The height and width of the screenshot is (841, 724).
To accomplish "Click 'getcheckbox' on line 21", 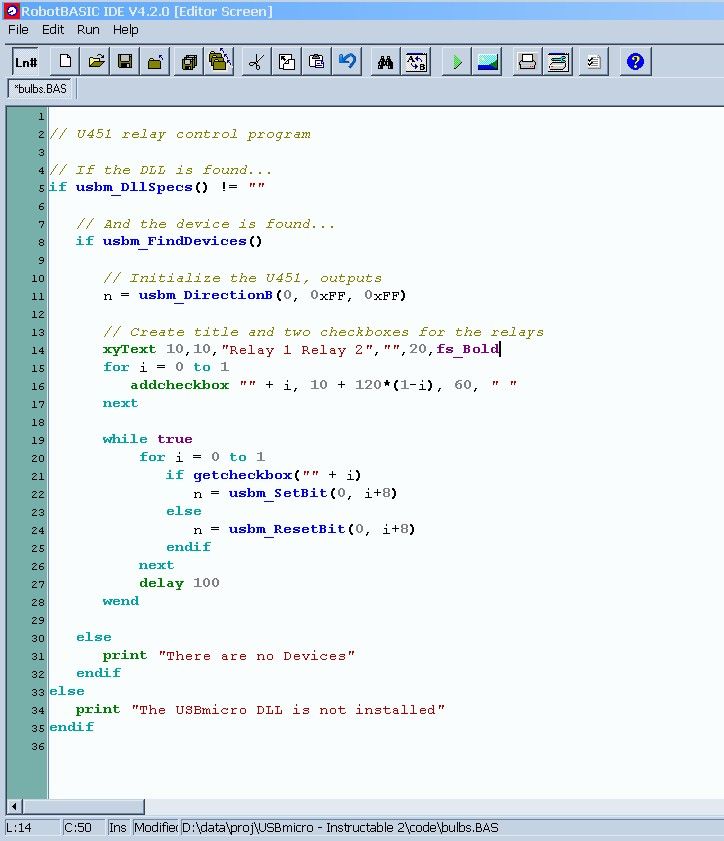I will (x=242, y=475).
